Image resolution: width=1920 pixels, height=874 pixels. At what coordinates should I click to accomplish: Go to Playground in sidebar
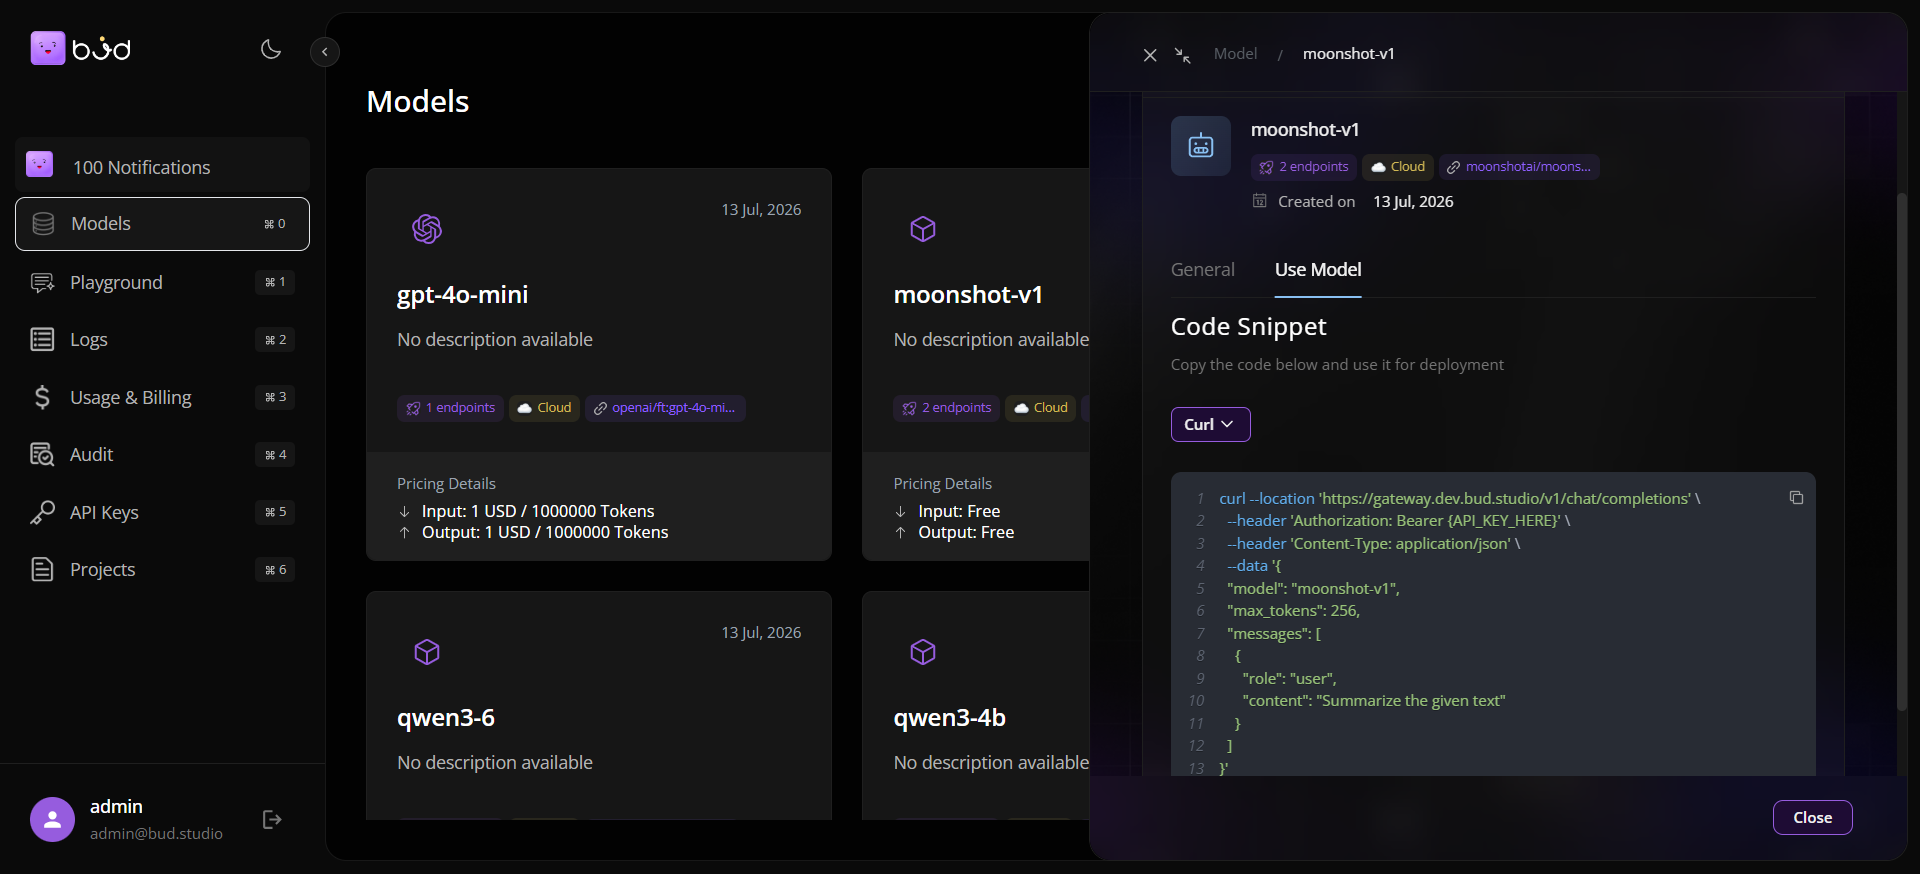pyautogui.click(x=162, y=282)
